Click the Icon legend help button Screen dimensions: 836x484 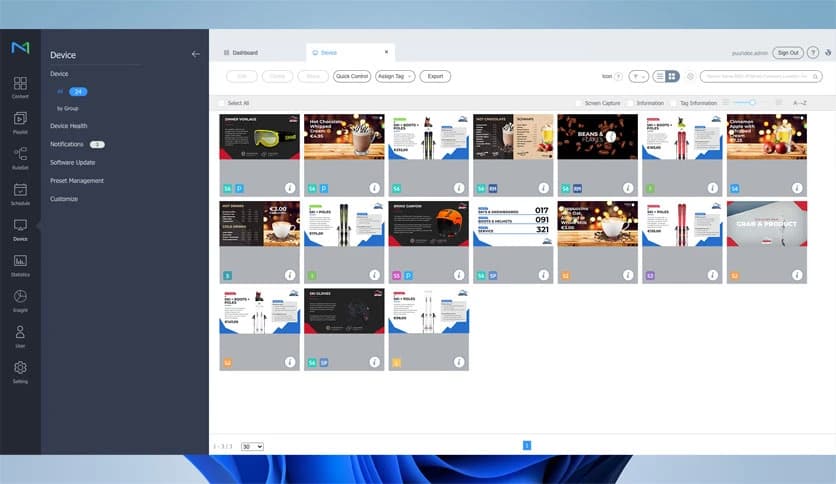[618, 76]
